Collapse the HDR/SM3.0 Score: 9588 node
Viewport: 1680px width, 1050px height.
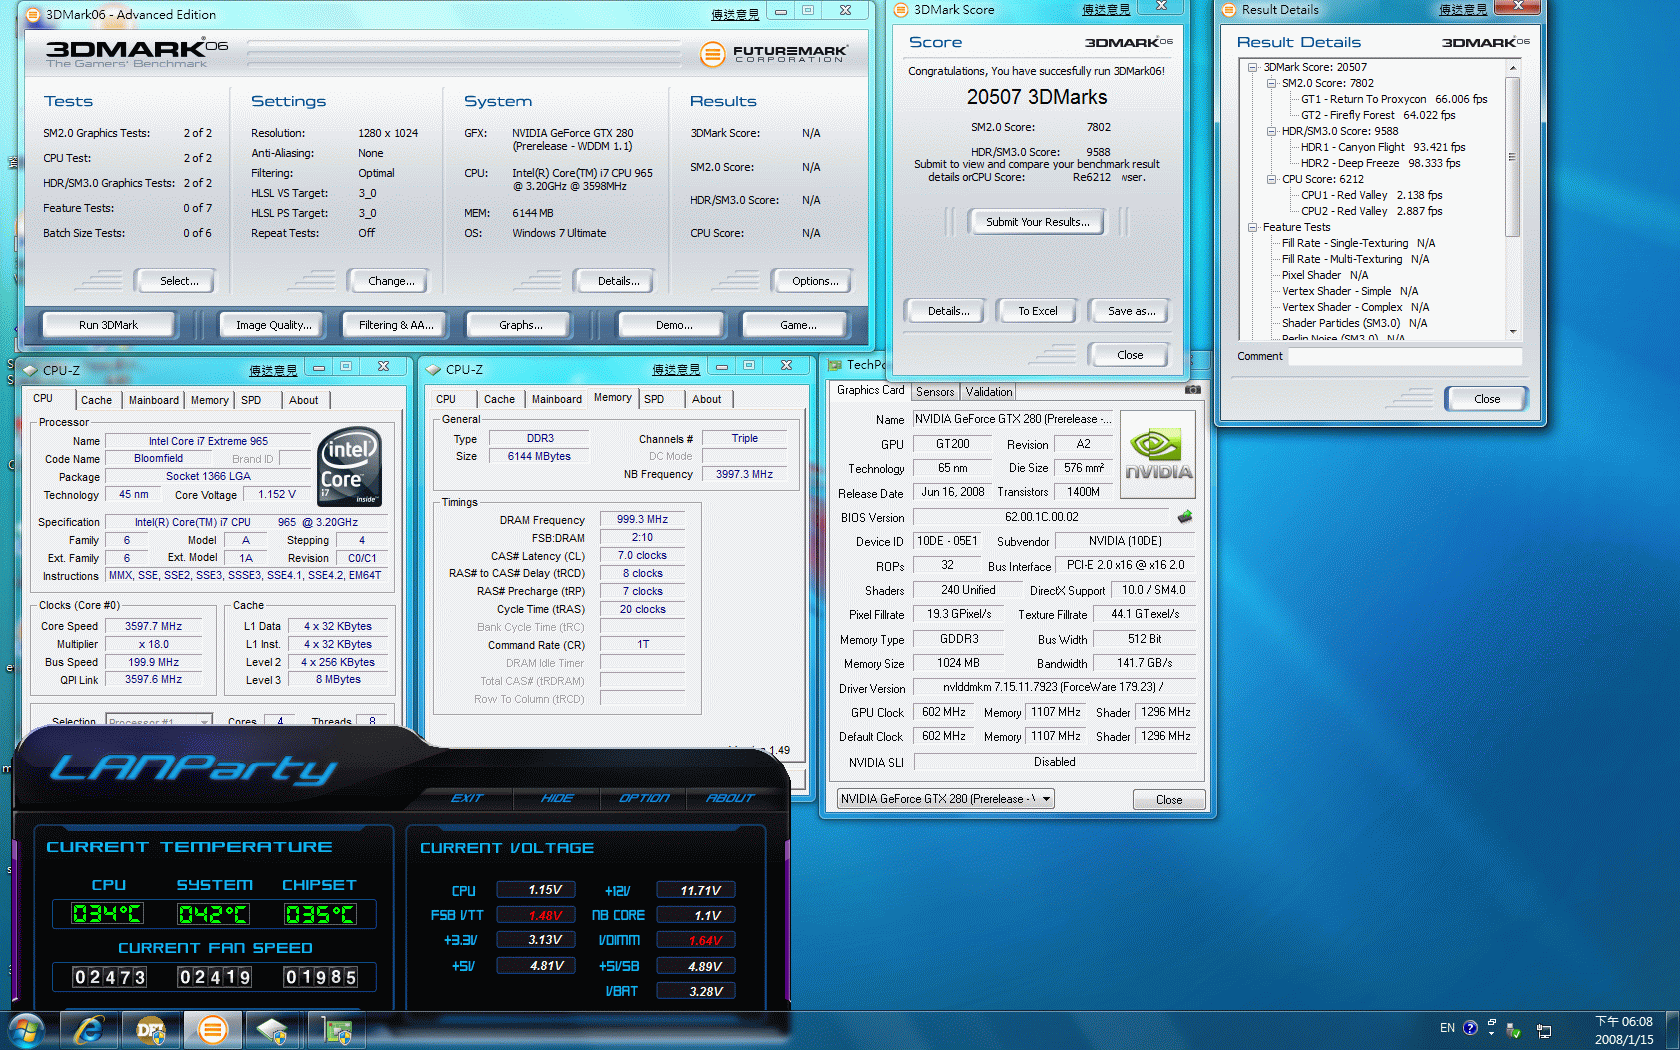(1271, 131)
